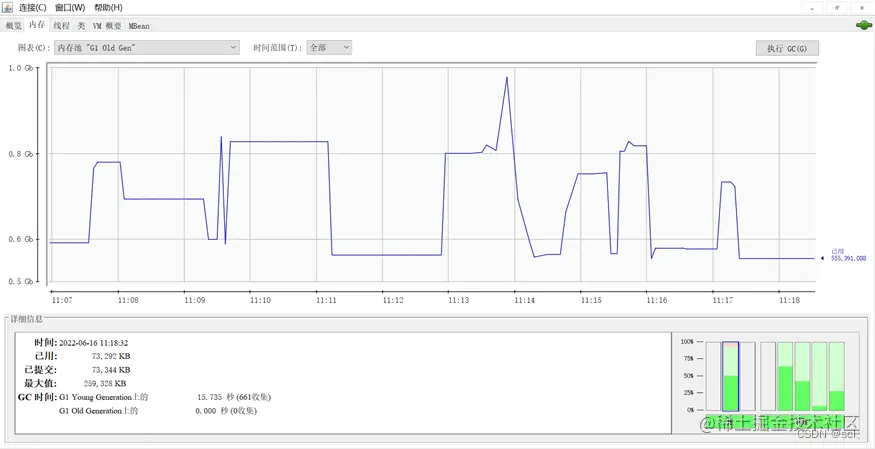Click the G1 Young Generation上的 text
Screen dimensions: 875x449
(x=103, y=397)
